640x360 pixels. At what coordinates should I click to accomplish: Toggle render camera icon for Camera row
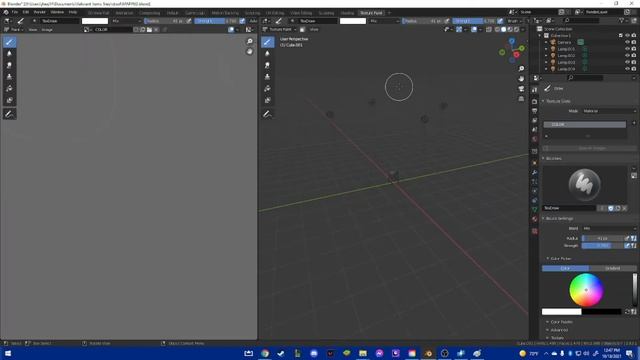coord(634,42)
